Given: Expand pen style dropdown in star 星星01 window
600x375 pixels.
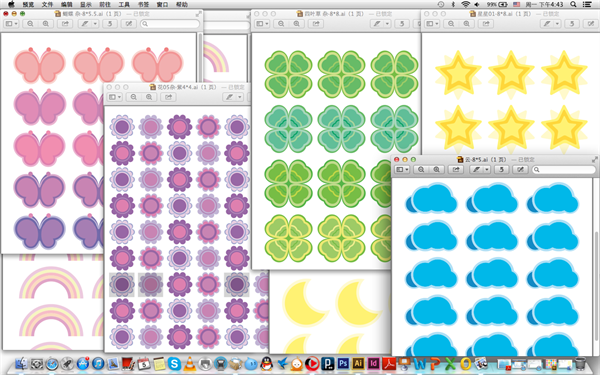Looking at the screenshot, I should (558, 24).
